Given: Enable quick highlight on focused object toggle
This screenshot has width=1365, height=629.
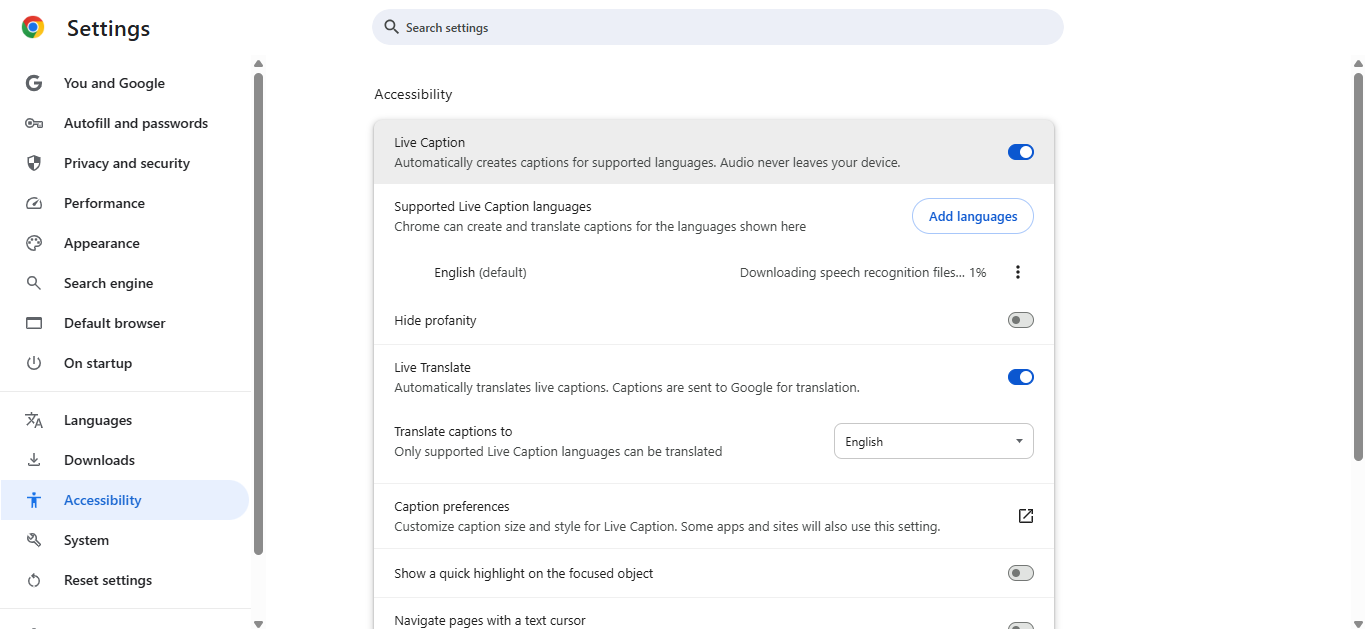Looking at the screenshot, I should (1020, 573).
